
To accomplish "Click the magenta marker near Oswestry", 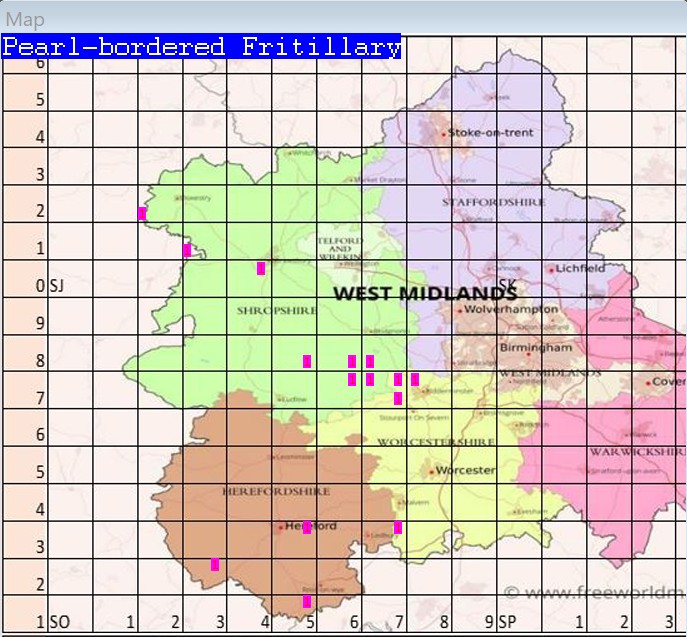I will [x=142, y=213].
